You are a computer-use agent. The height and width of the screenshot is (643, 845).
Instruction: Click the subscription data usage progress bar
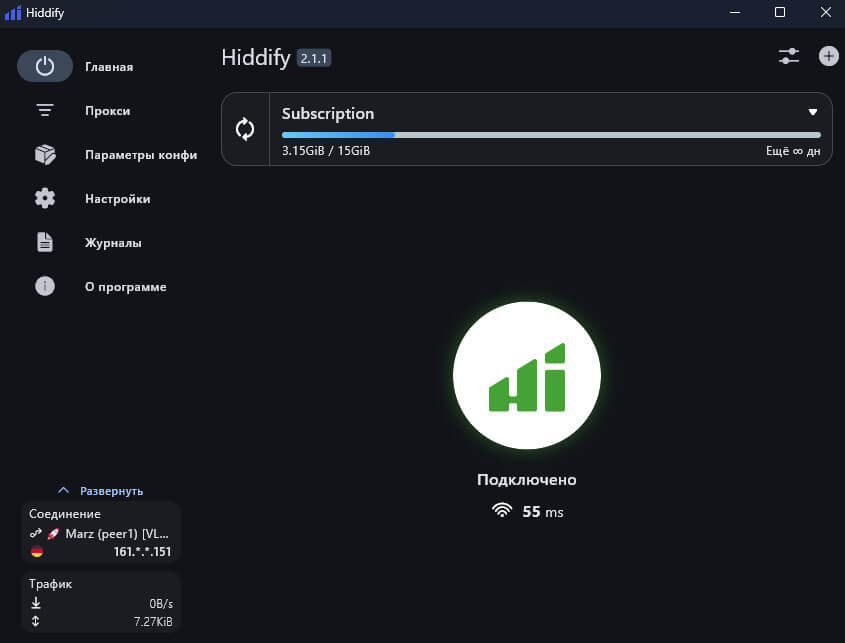pyautogui.click(x=550, y=134)
